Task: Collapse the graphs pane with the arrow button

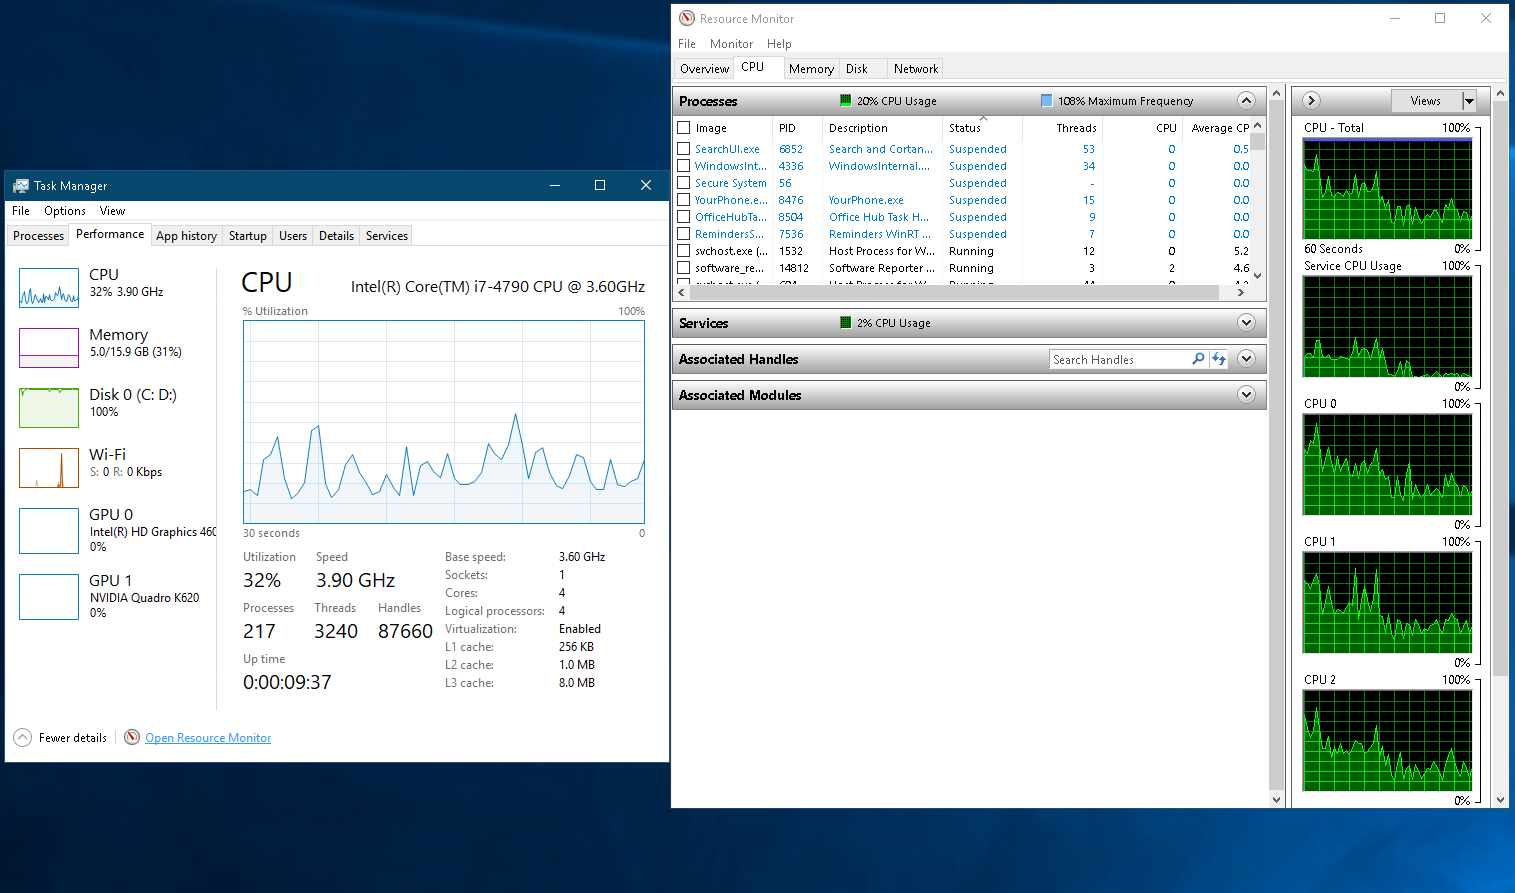Action: [x=1312, y=100]
